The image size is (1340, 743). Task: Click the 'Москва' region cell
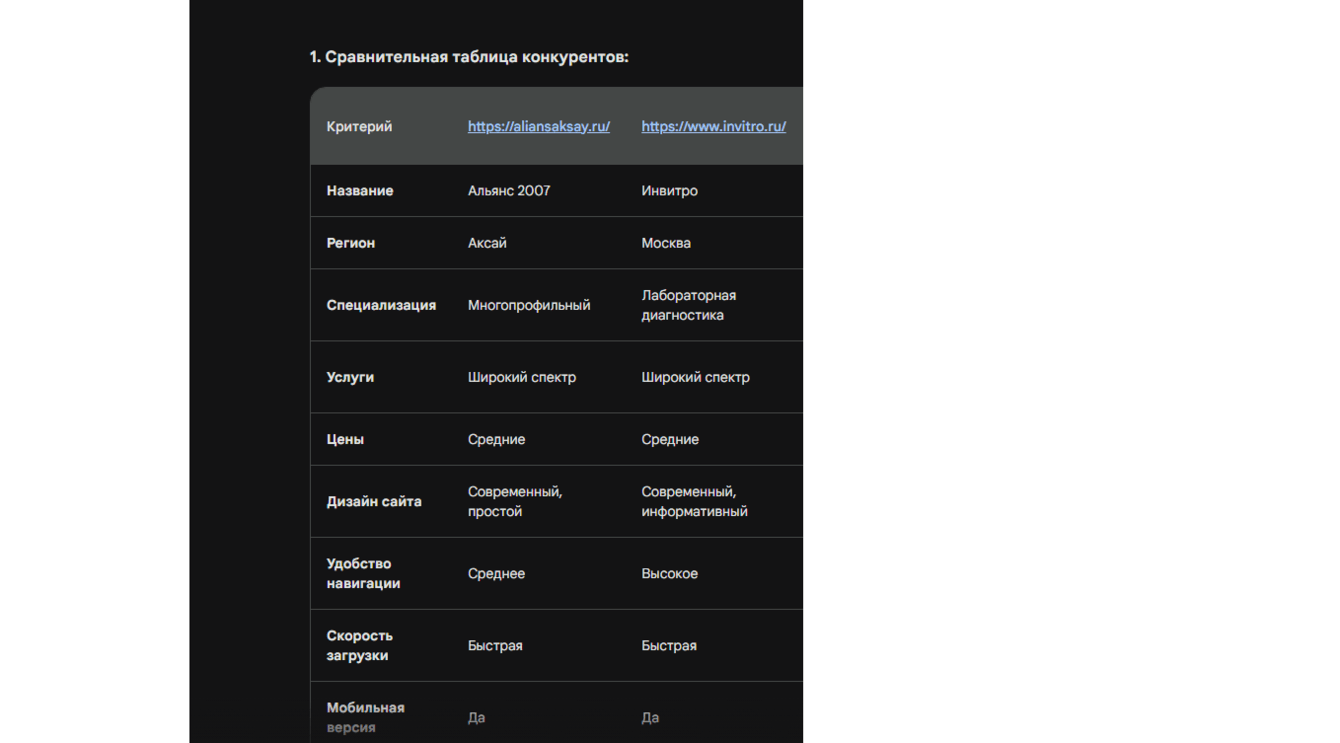point(666,243)
